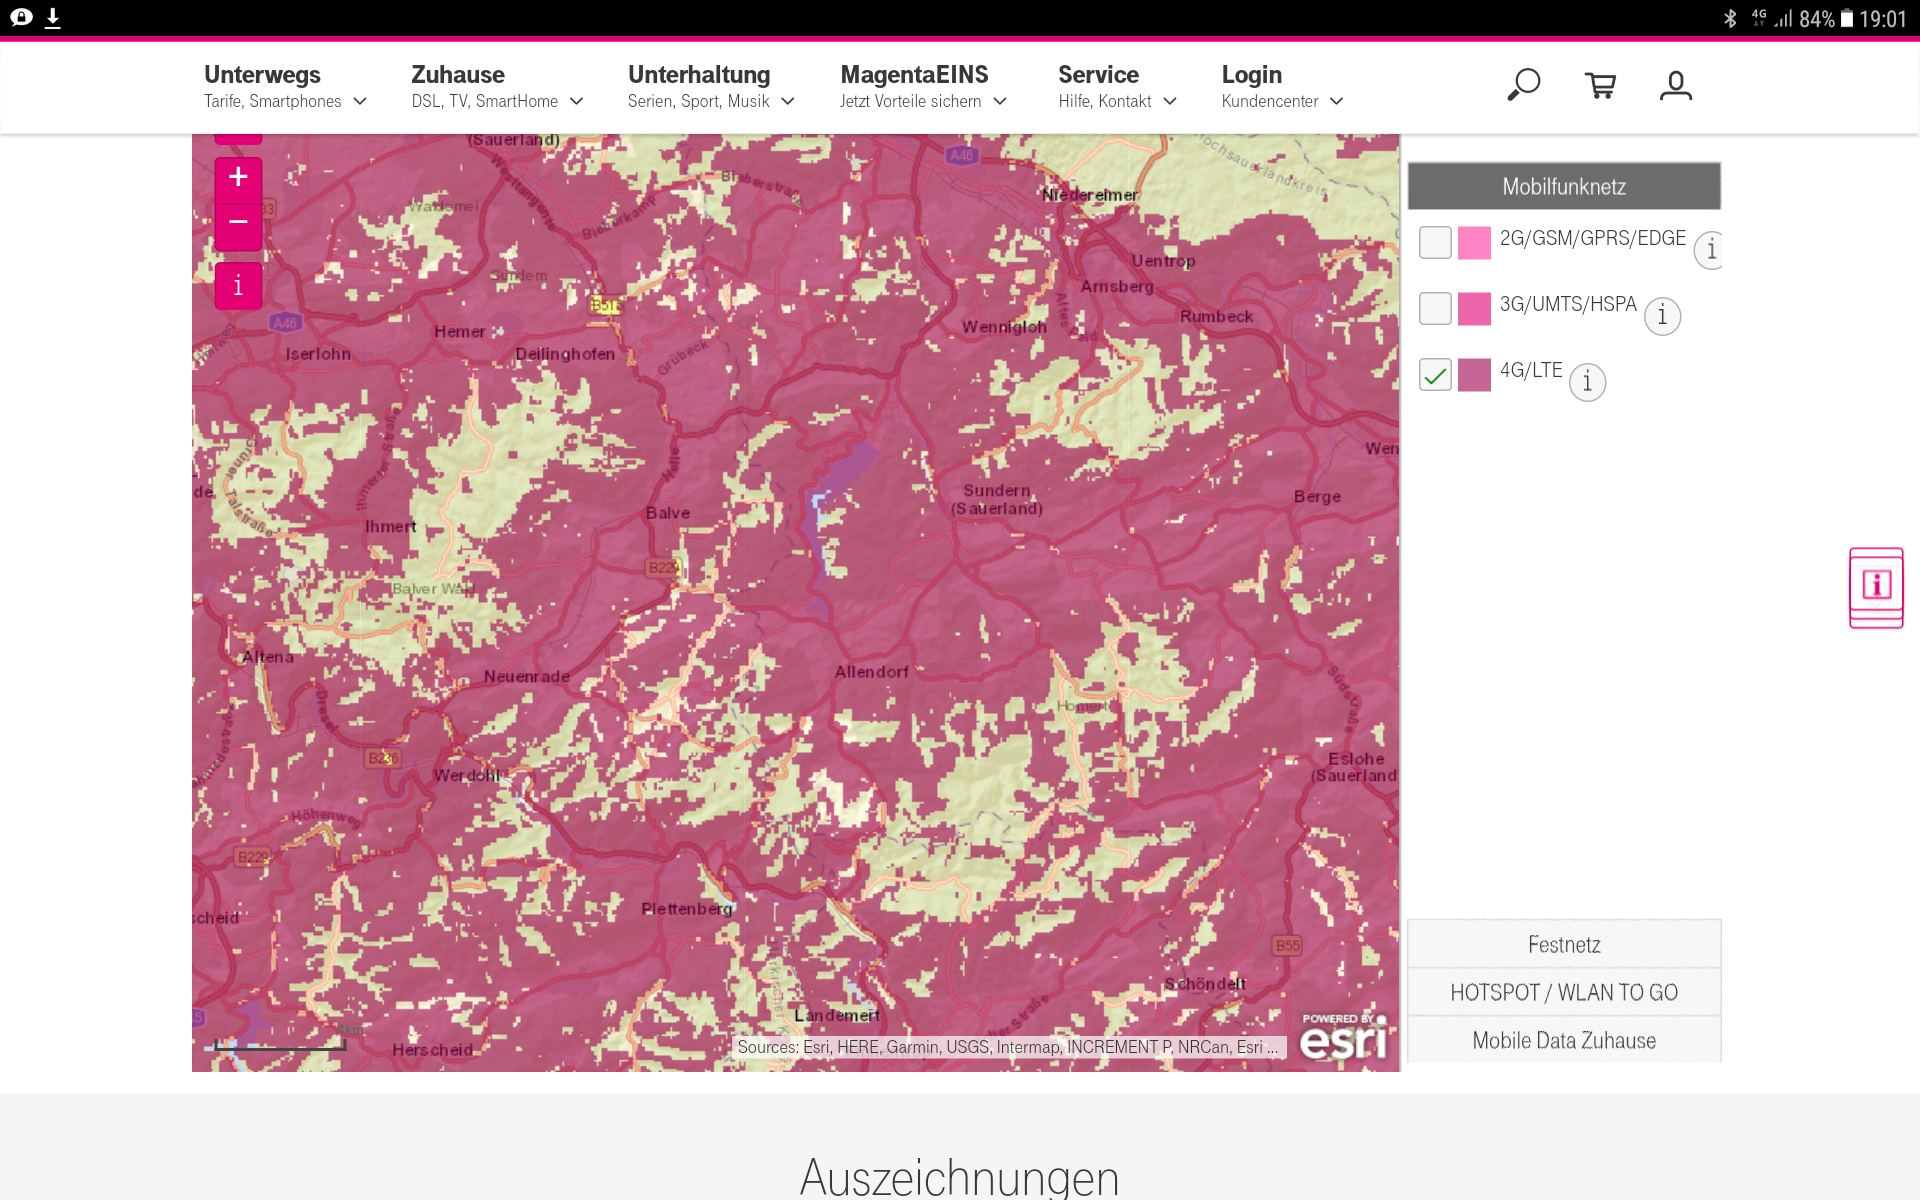
Task: Show info for 2G/GSM/GPRS/EDGE
Action: (x=1710, y=249)
